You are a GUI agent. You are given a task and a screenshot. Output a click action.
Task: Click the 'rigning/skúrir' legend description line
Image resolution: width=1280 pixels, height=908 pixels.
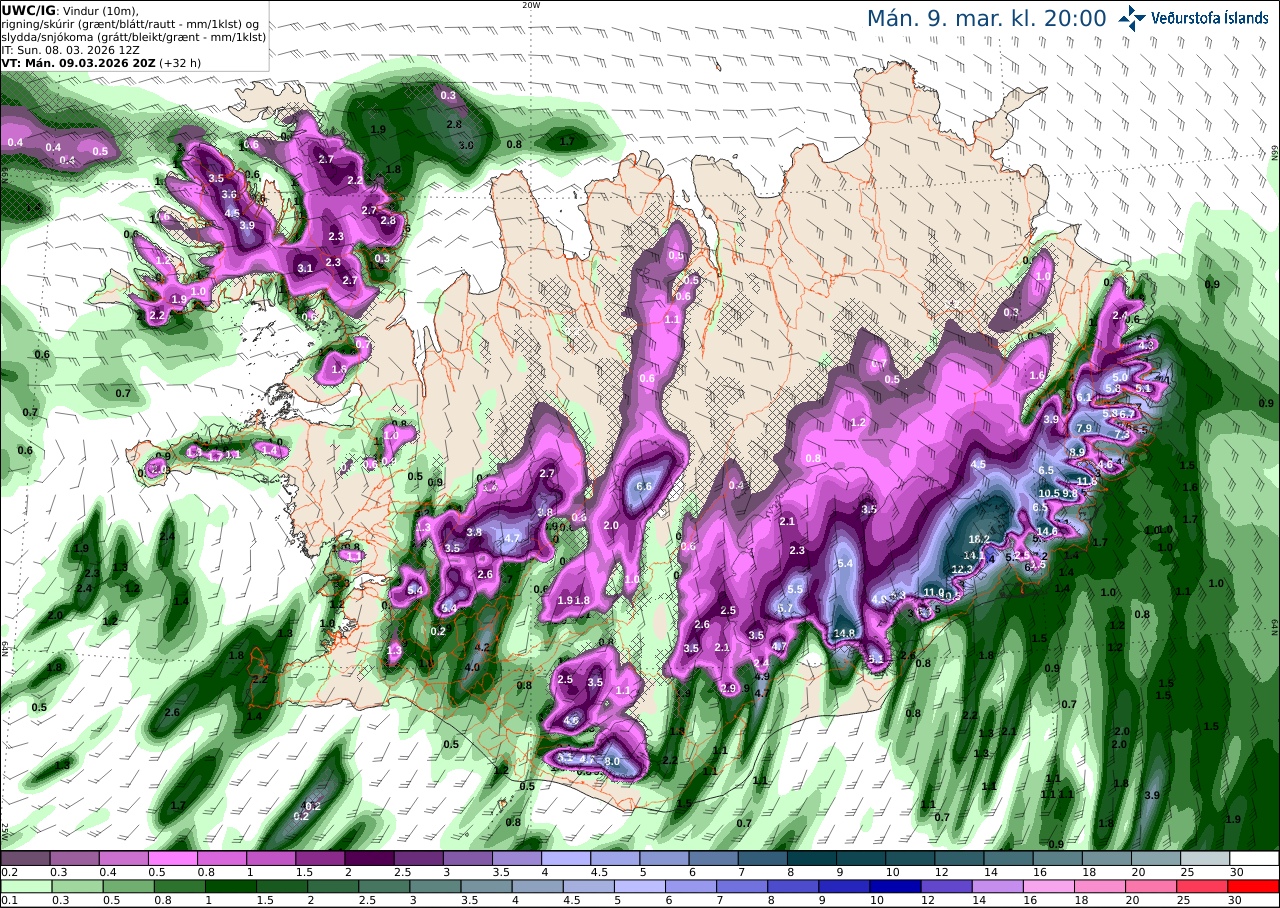pos(130,23)
